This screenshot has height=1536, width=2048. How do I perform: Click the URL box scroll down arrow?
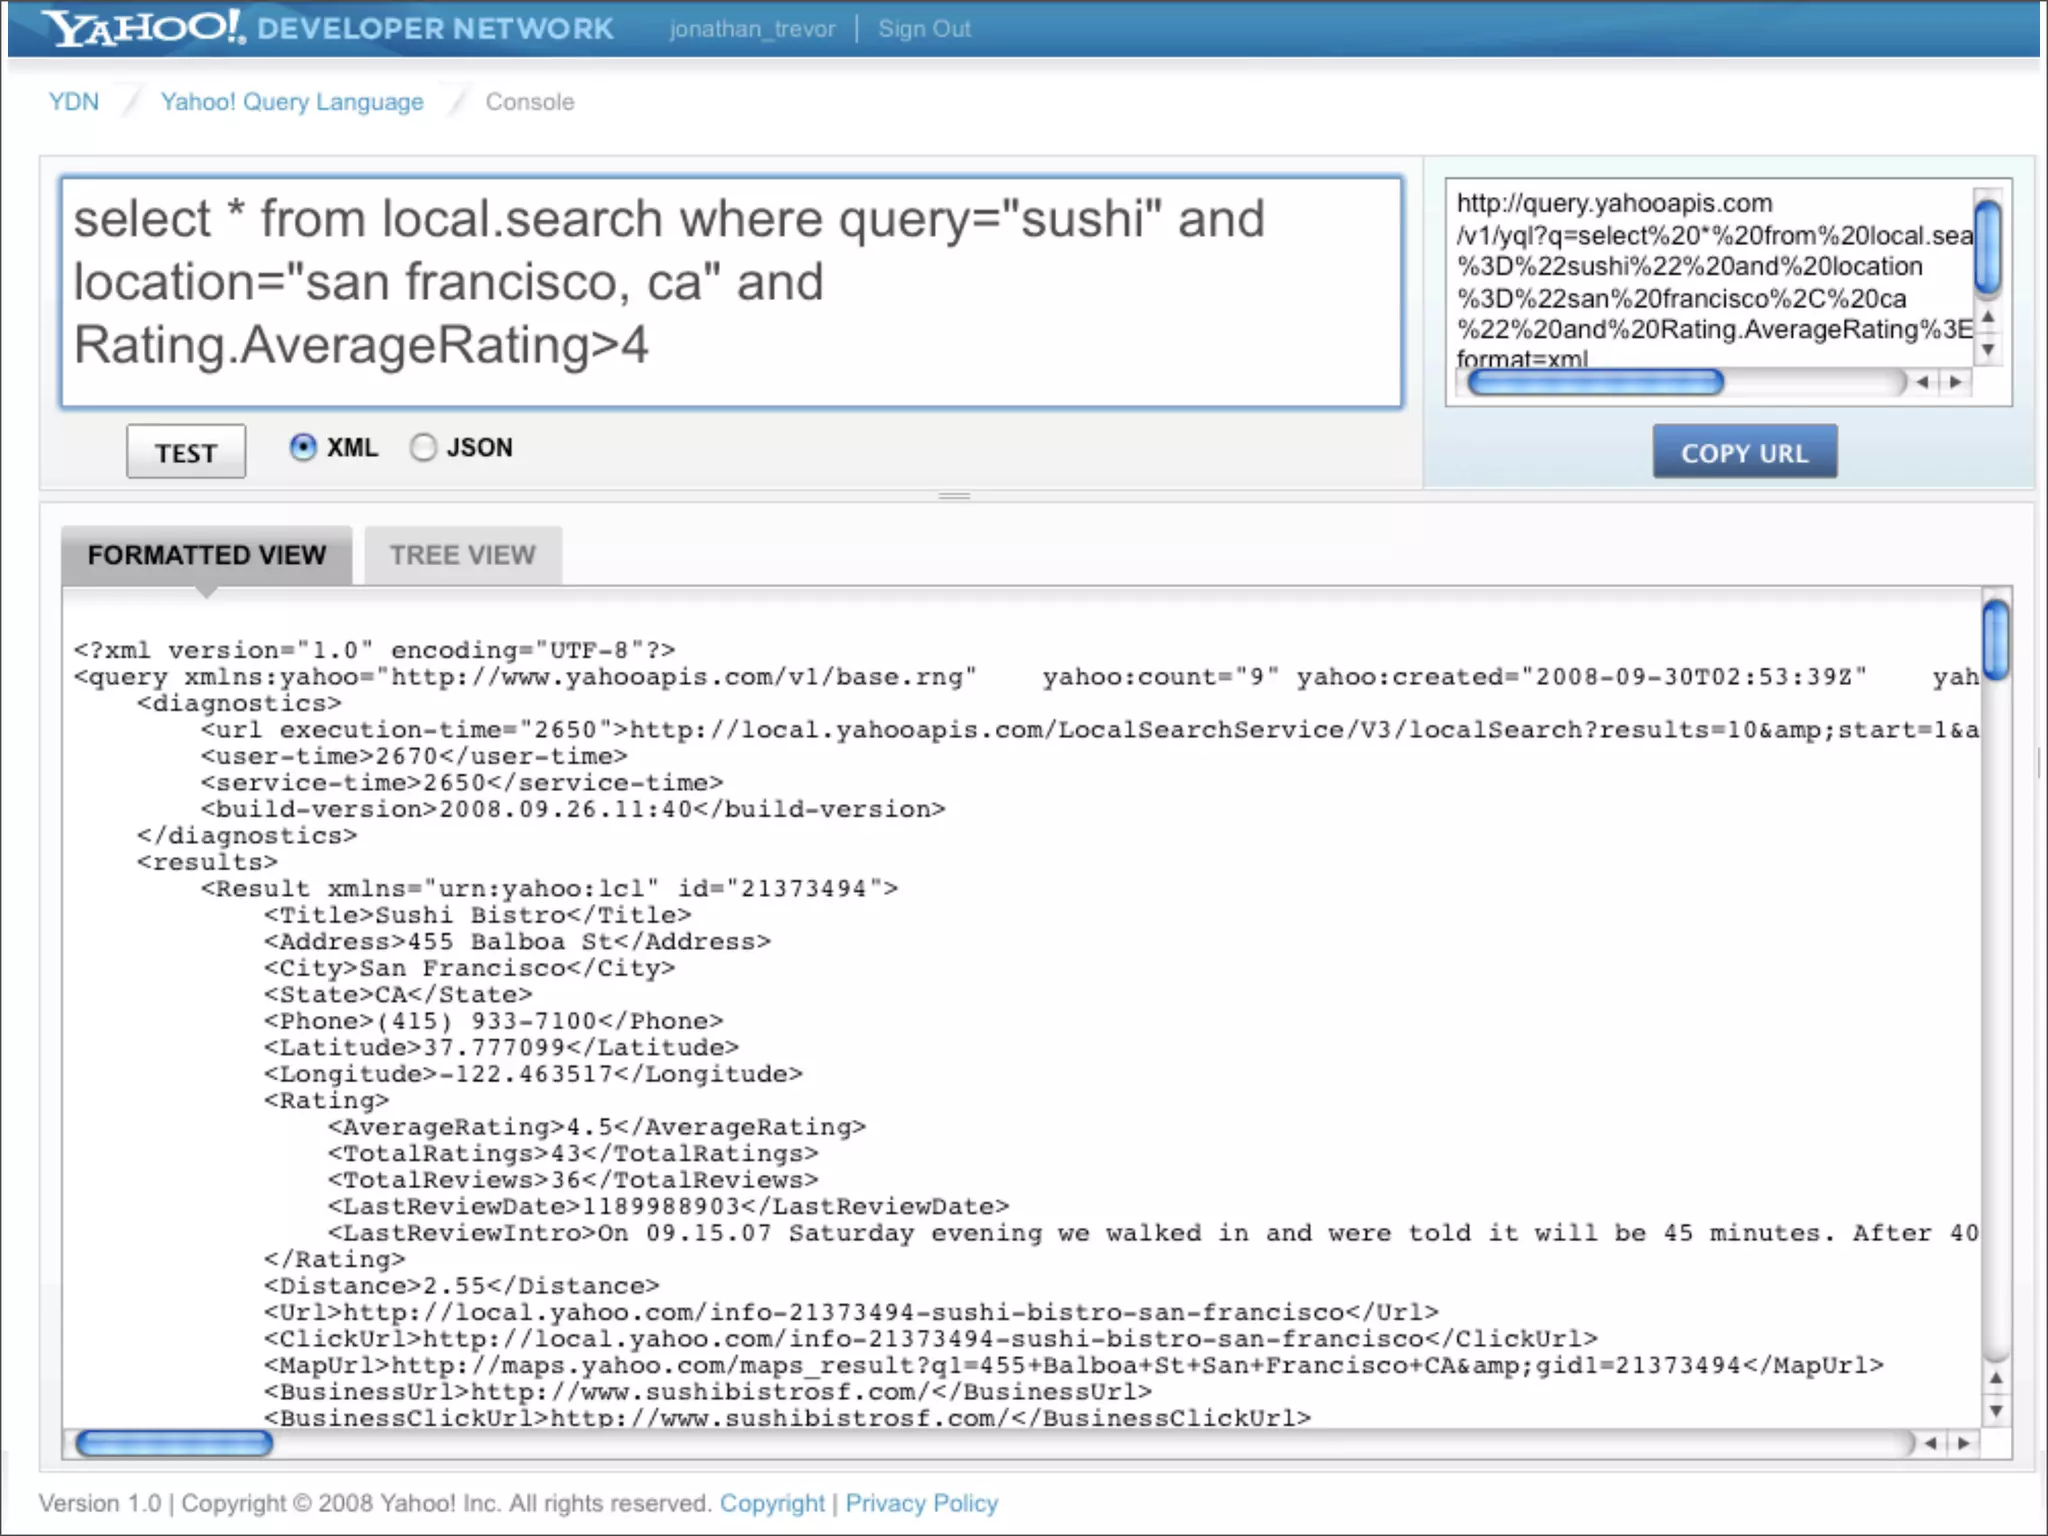1988,349
